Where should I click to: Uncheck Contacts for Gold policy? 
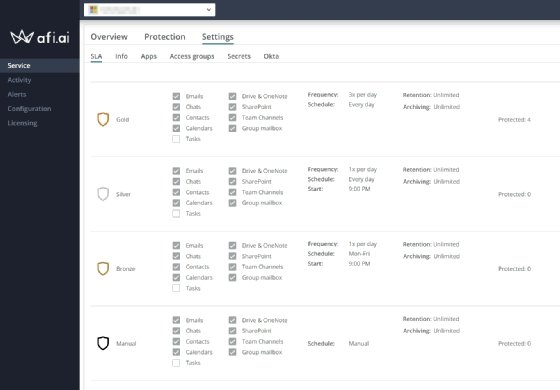[x=176, y=118]
